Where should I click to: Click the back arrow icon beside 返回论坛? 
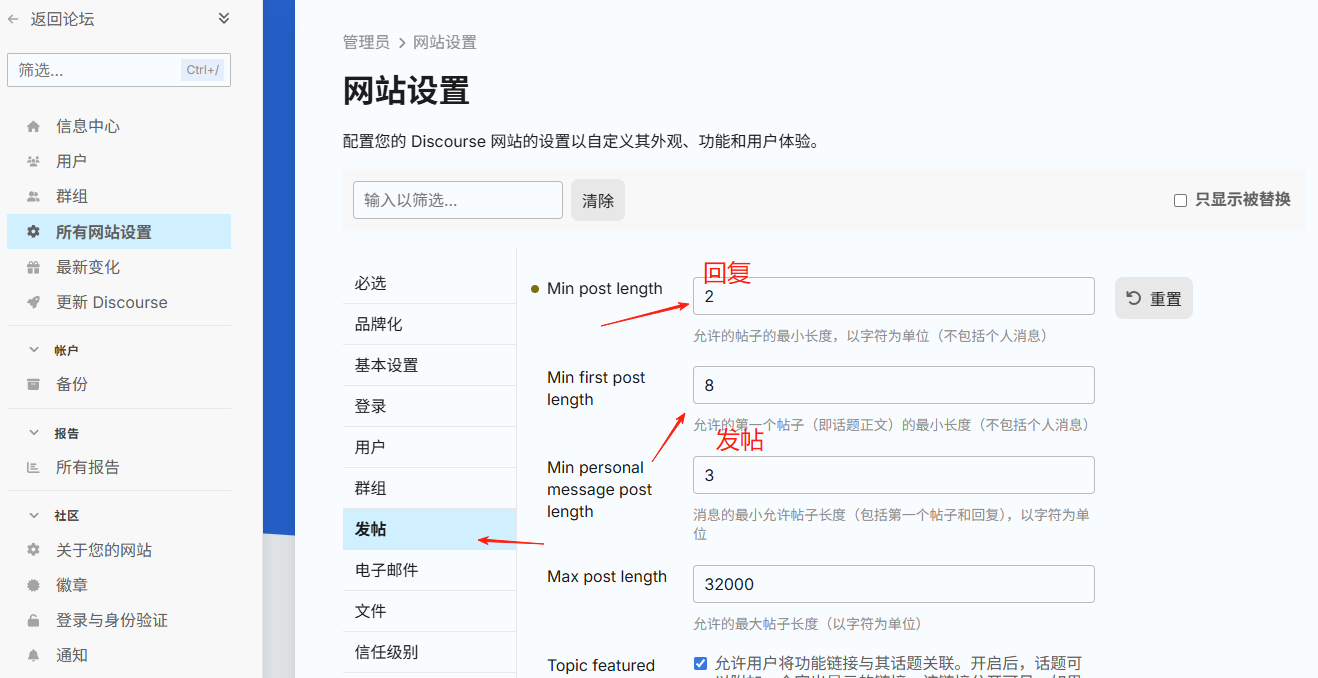point(13,18)
